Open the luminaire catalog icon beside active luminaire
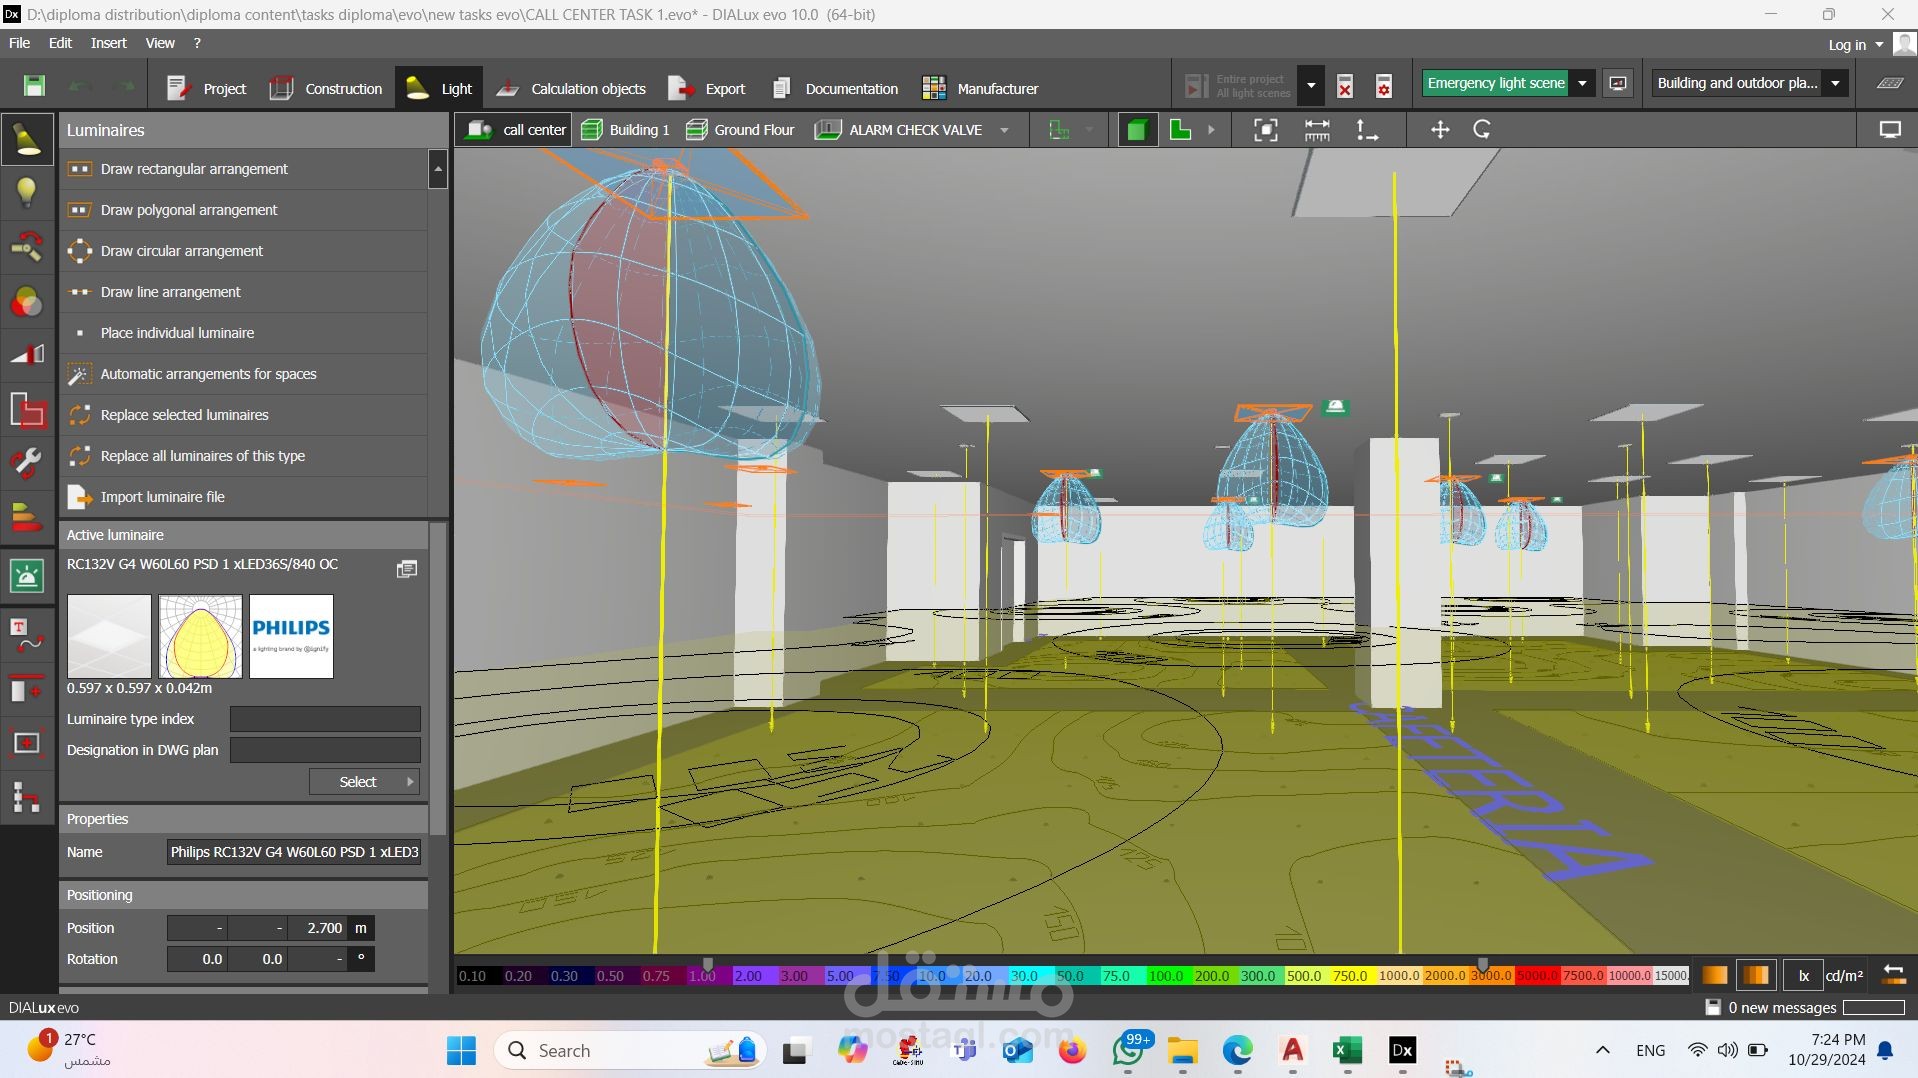Screen dimensions: 1918x1078 point(407,569)
